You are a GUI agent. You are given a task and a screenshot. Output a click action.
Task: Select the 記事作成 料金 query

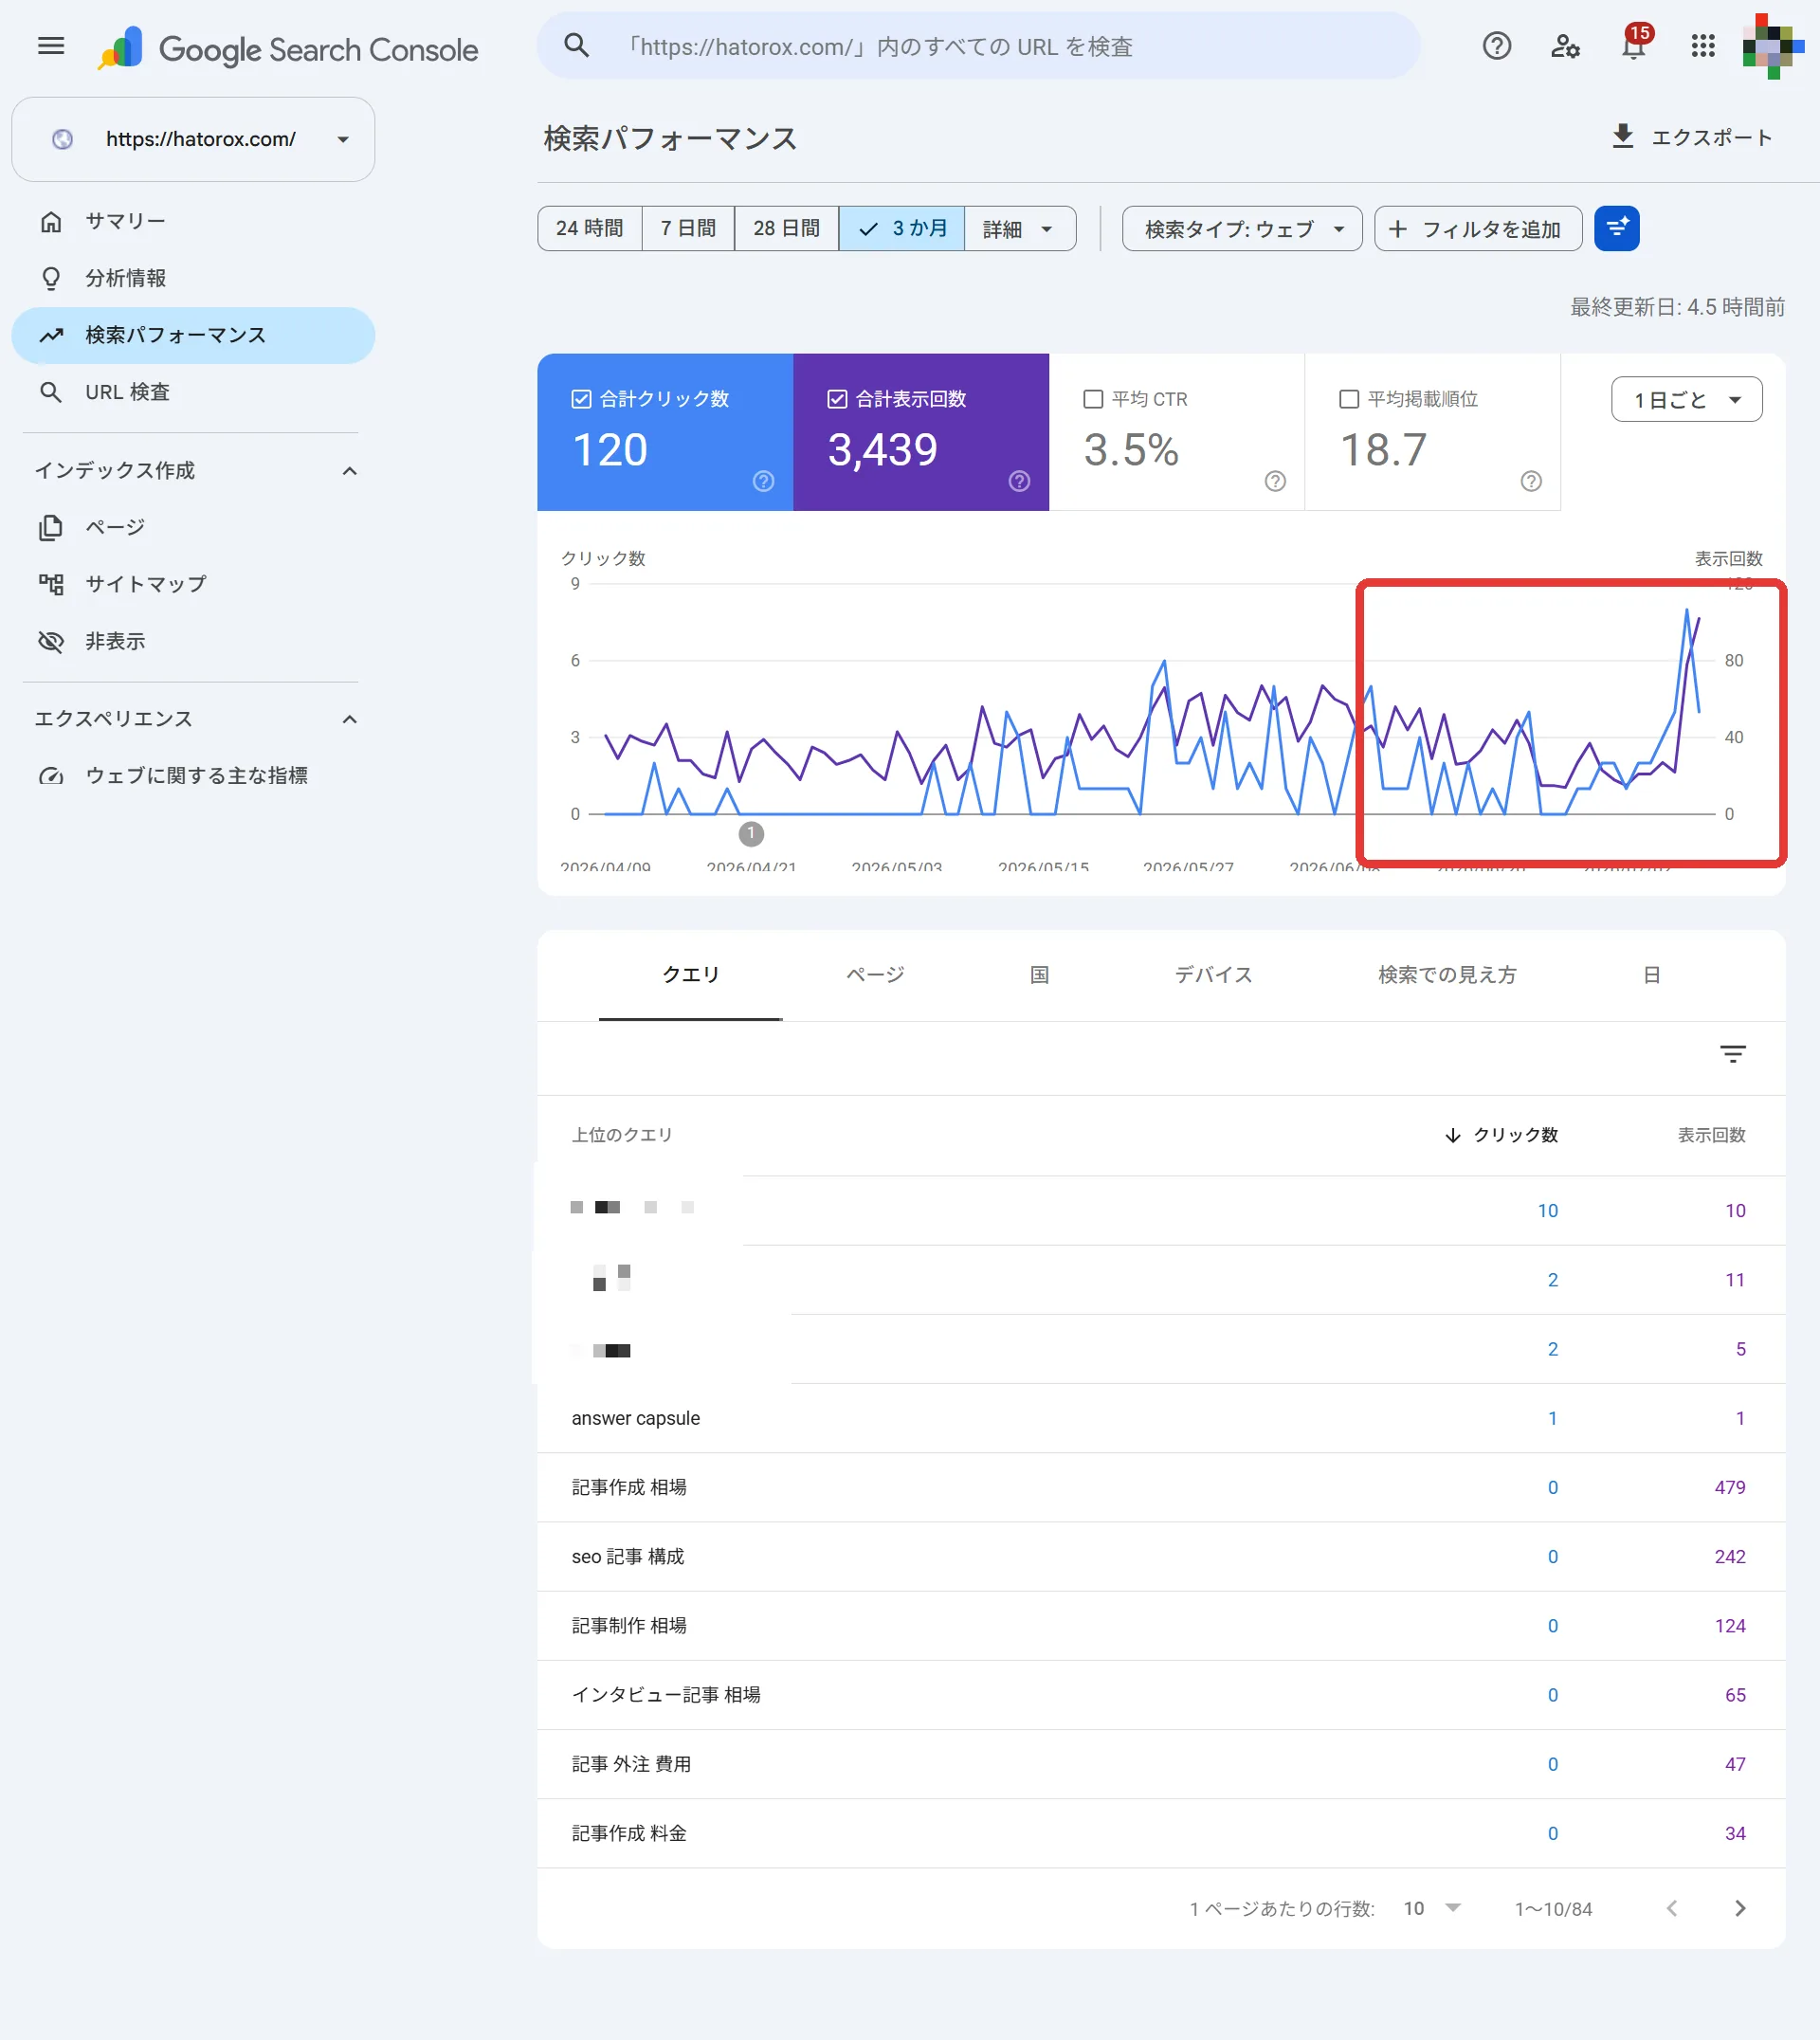click(1161, 1833)
